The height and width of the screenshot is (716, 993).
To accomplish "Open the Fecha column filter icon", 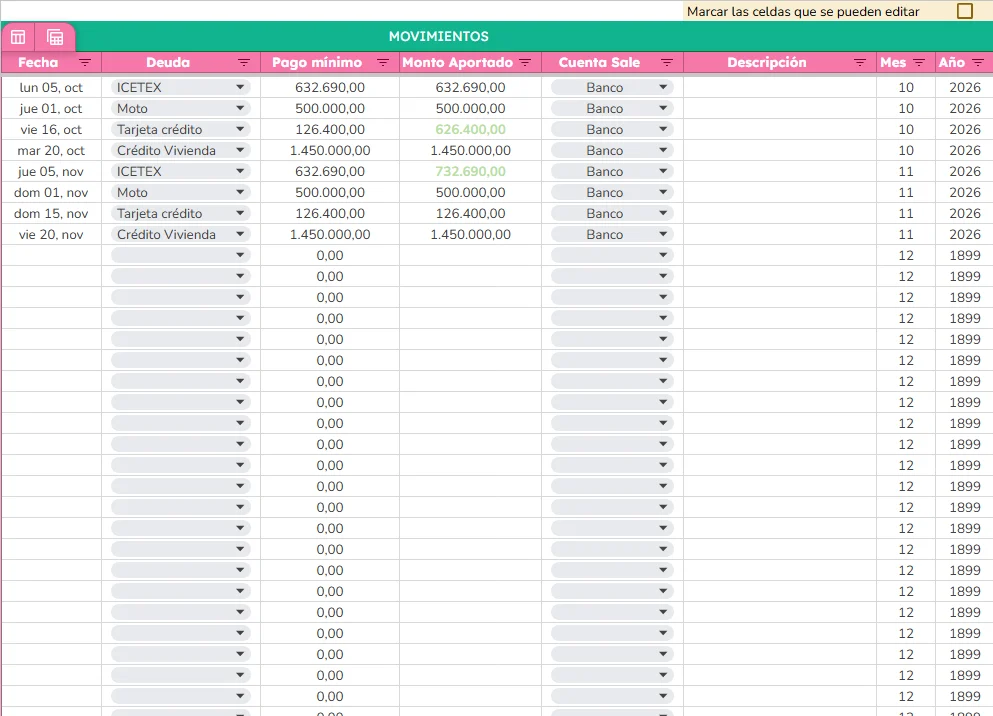I will pos(85,63).
